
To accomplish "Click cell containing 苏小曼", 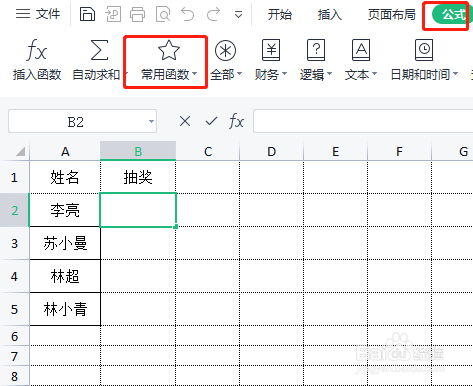I will pos(65,243).
